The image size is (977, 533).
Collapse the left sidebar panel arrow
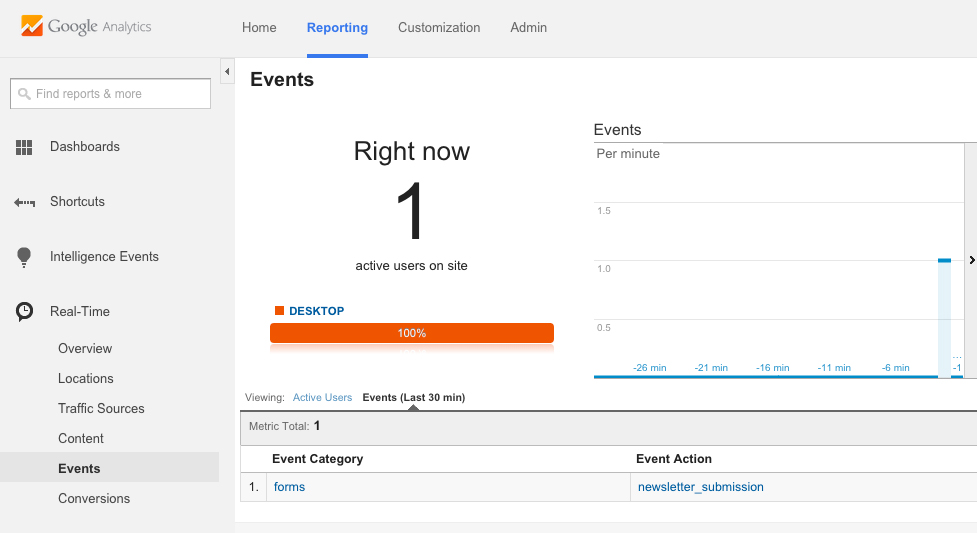point(227,72)
